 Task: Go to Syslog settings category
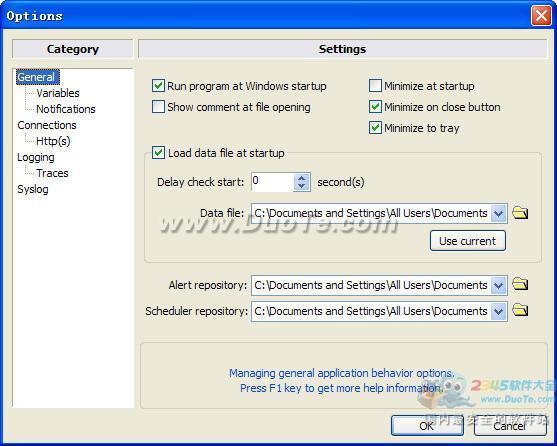click(x=33, y=189)
